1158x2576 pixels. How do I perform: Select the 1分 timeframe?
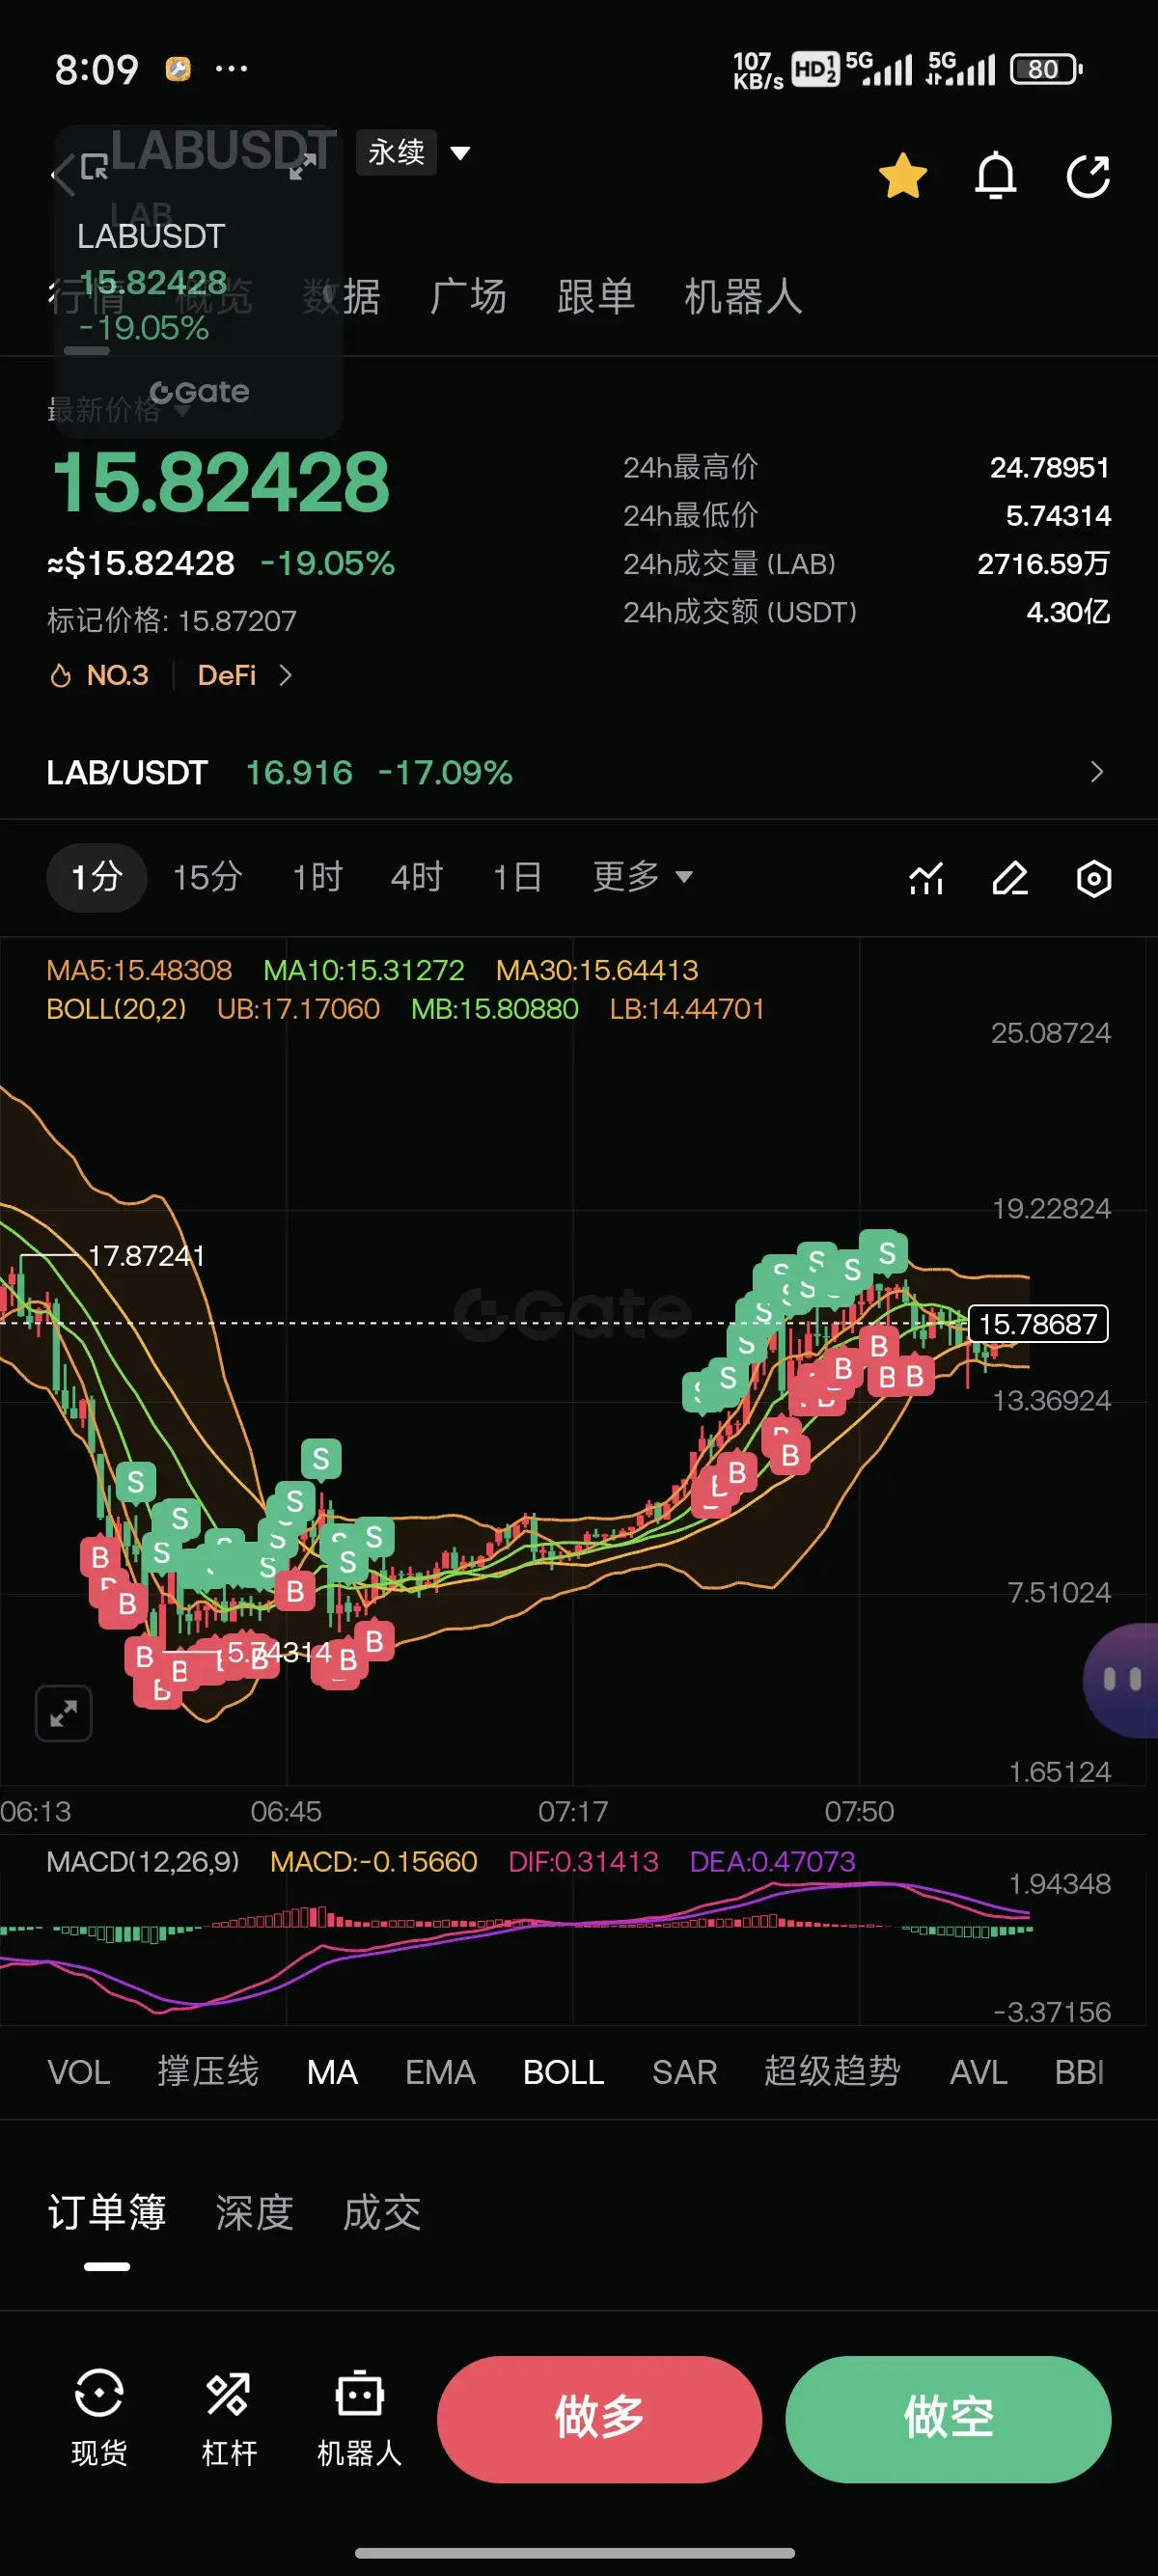(97, 877)
